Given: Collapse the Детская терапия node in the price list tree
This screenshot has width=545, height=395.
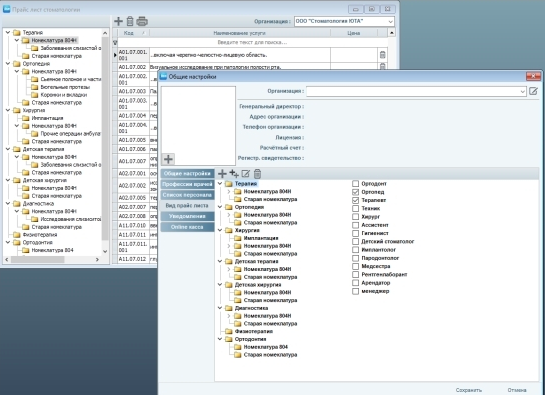Looking at the screenshot, I should (8, 149).
